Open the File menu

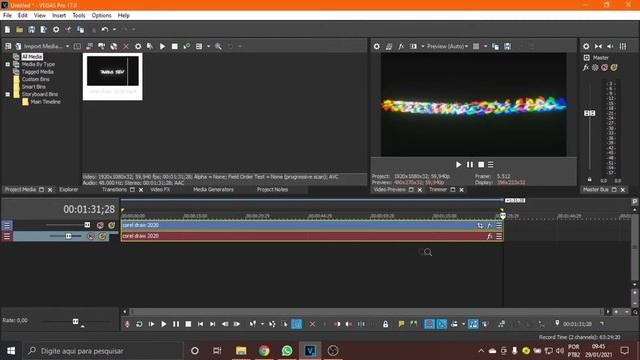[x=7, y=16]
